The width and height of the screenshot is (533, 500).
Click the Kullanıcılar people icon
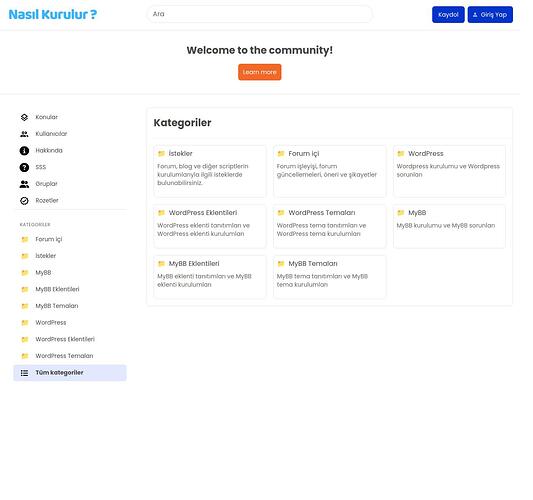[x=24, y=134]
